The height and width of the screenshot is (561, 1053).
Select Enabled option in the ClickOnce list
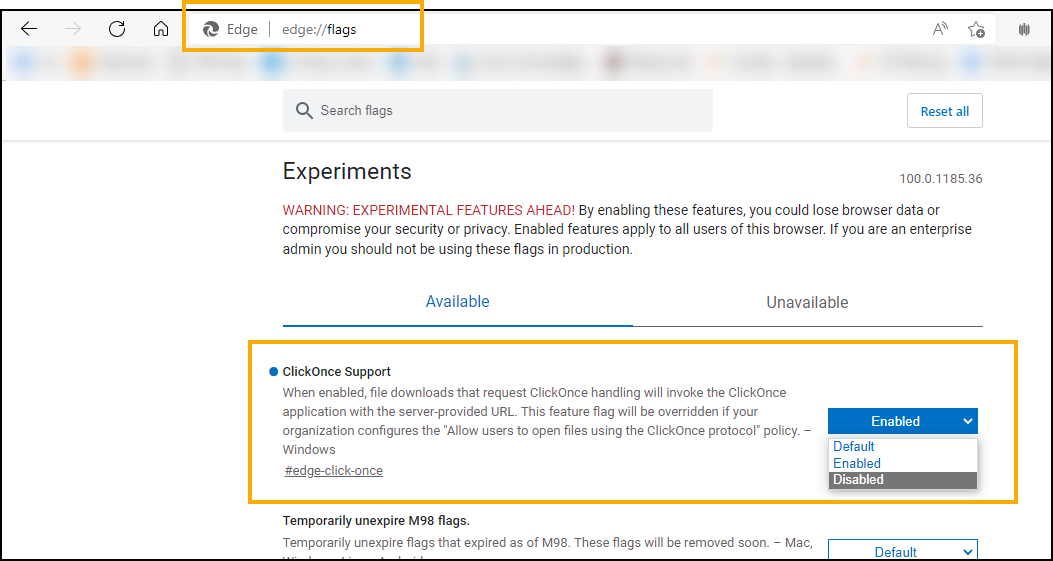(857, 463)
